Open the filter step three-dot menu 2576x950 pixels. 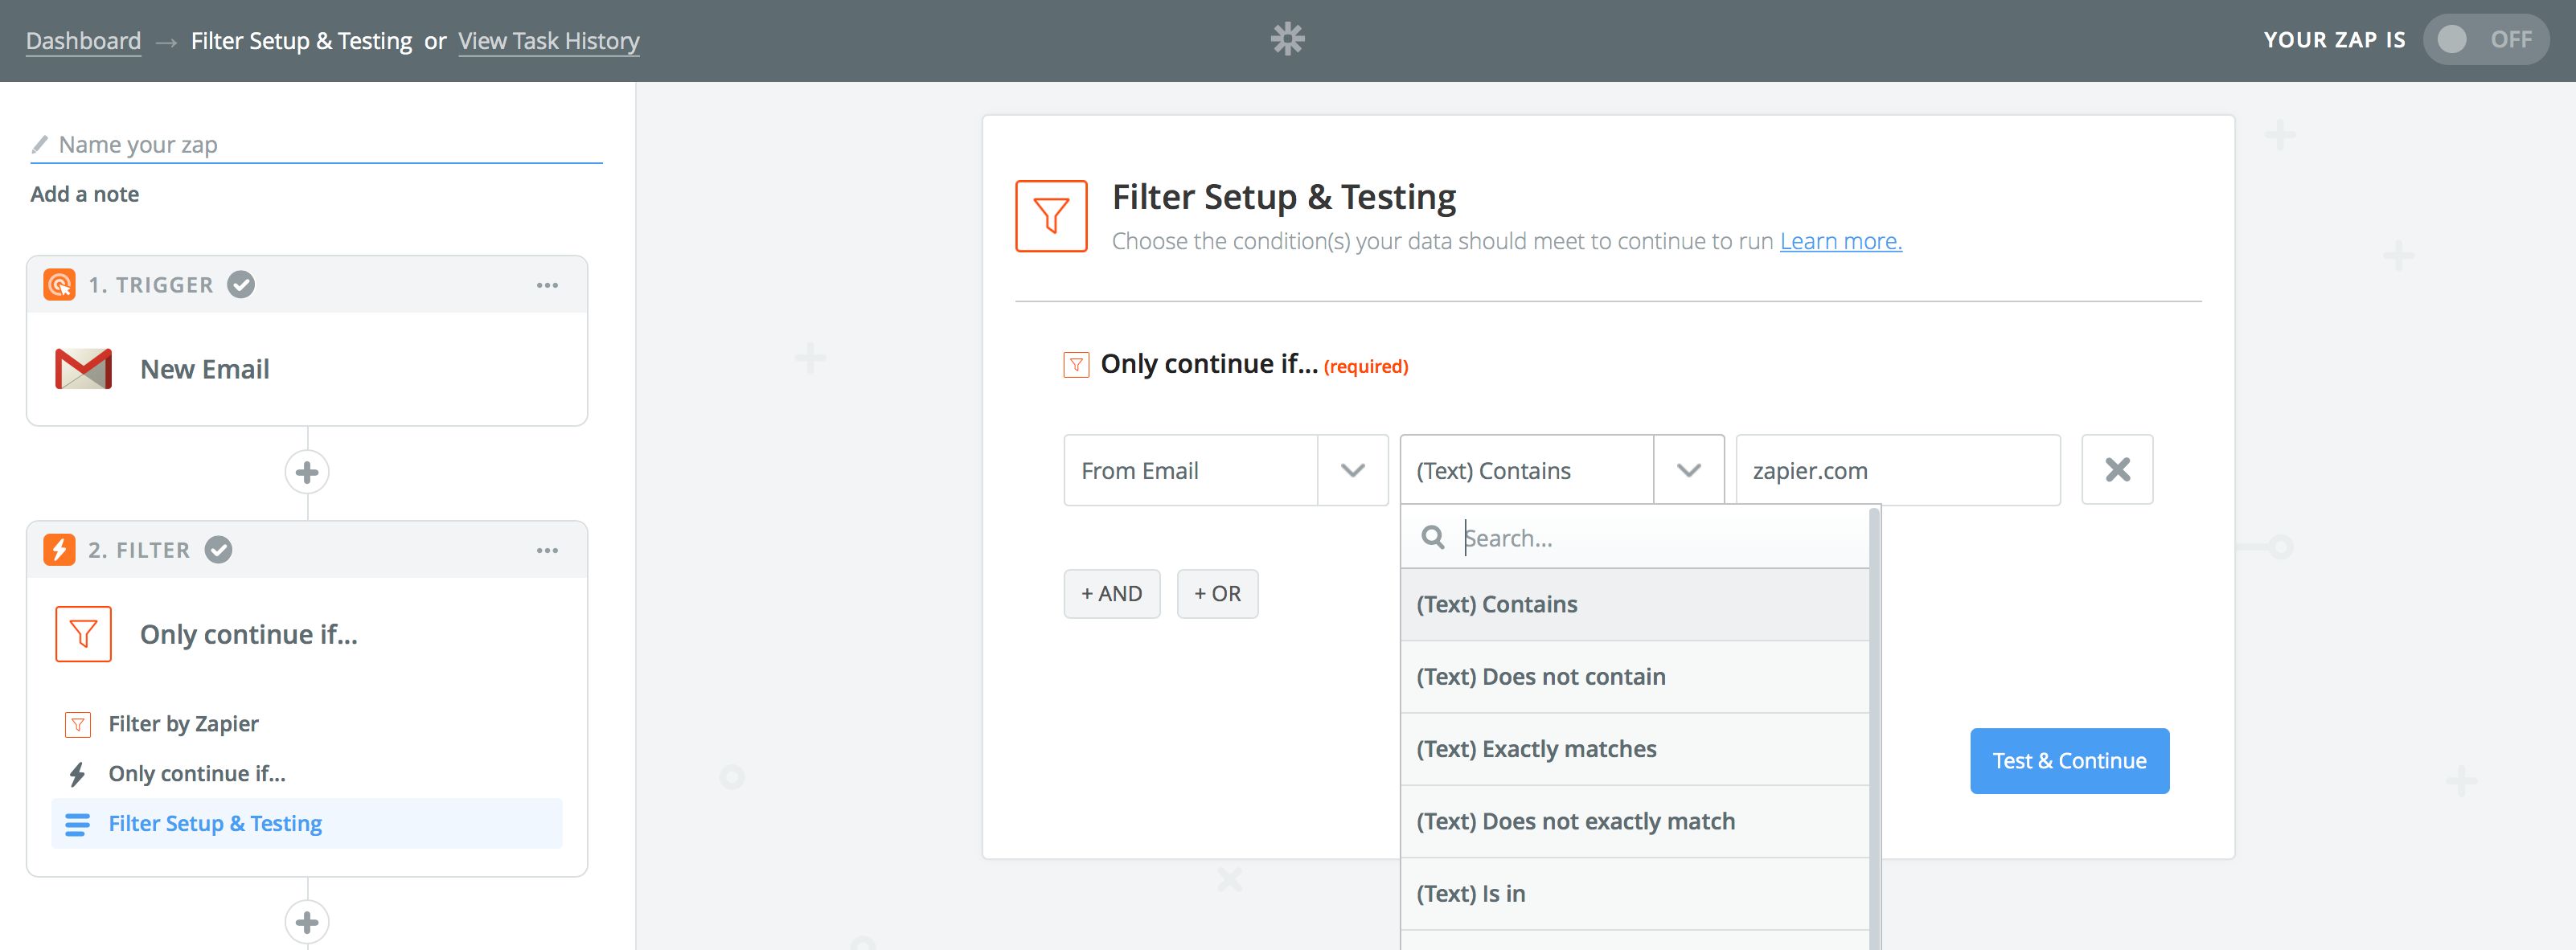tap(547, 550)
